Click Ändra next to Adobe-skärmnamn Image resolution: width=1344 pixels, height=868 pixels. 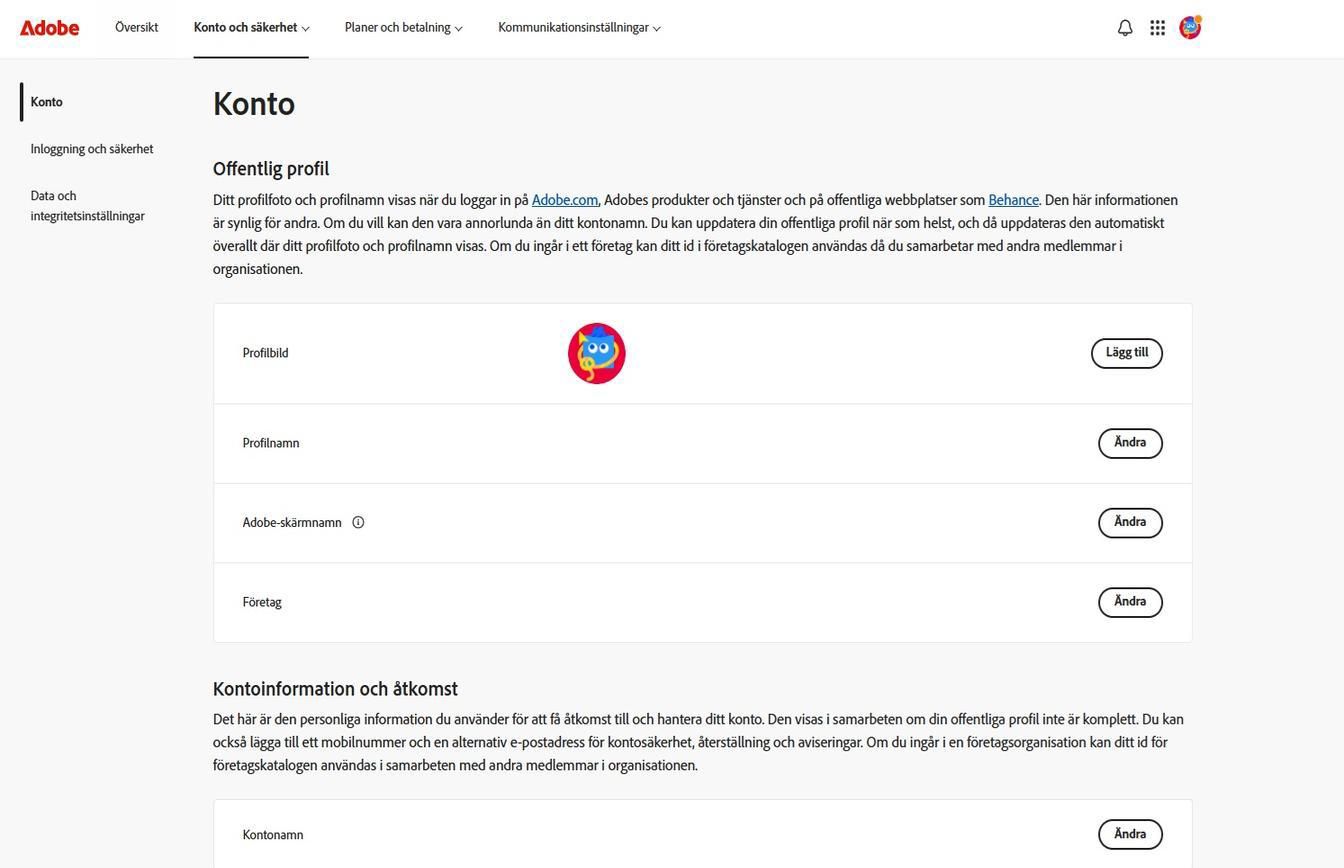[1130, 522]
